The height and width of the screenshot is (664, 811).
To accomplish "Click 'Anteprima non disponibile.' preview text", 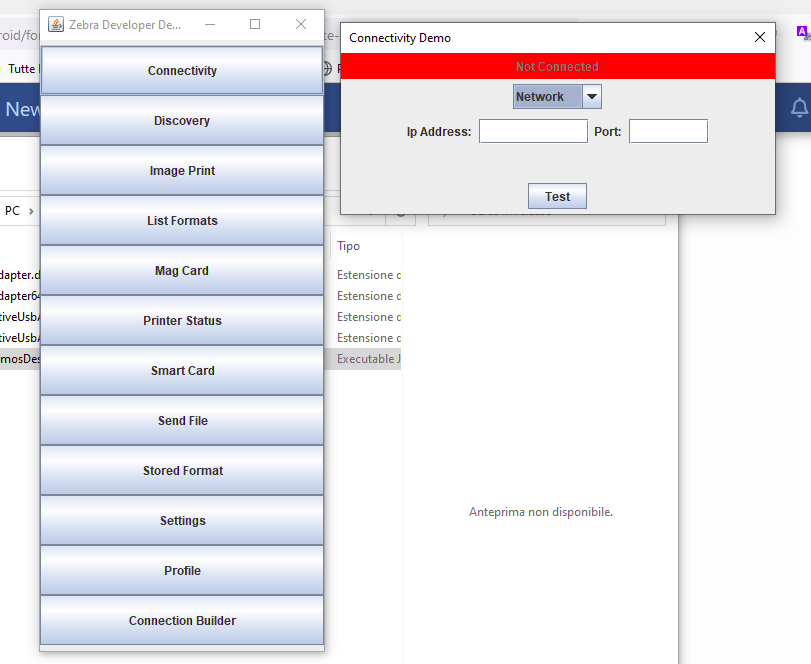I will pos(540,512).
